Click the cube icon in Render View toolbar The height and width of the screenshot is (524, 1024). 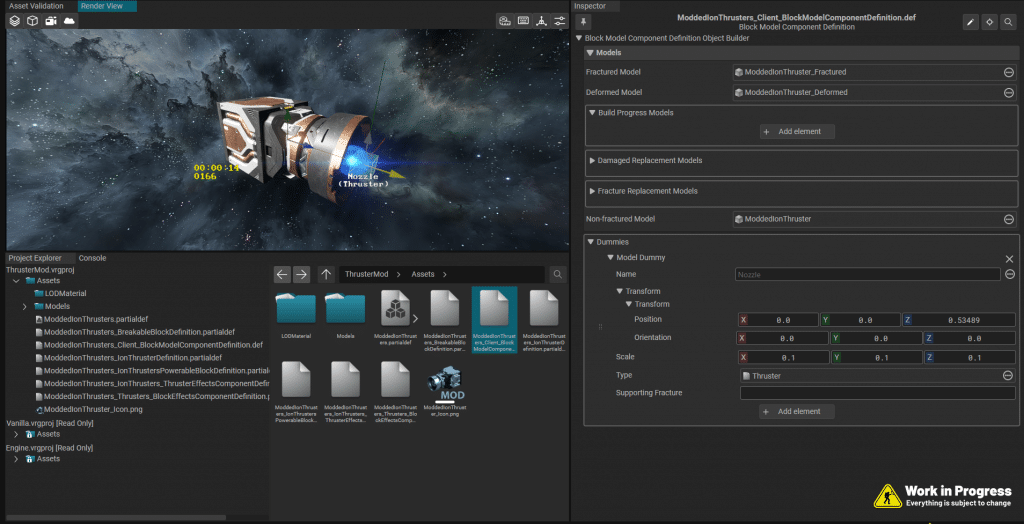tap(33, 21)
